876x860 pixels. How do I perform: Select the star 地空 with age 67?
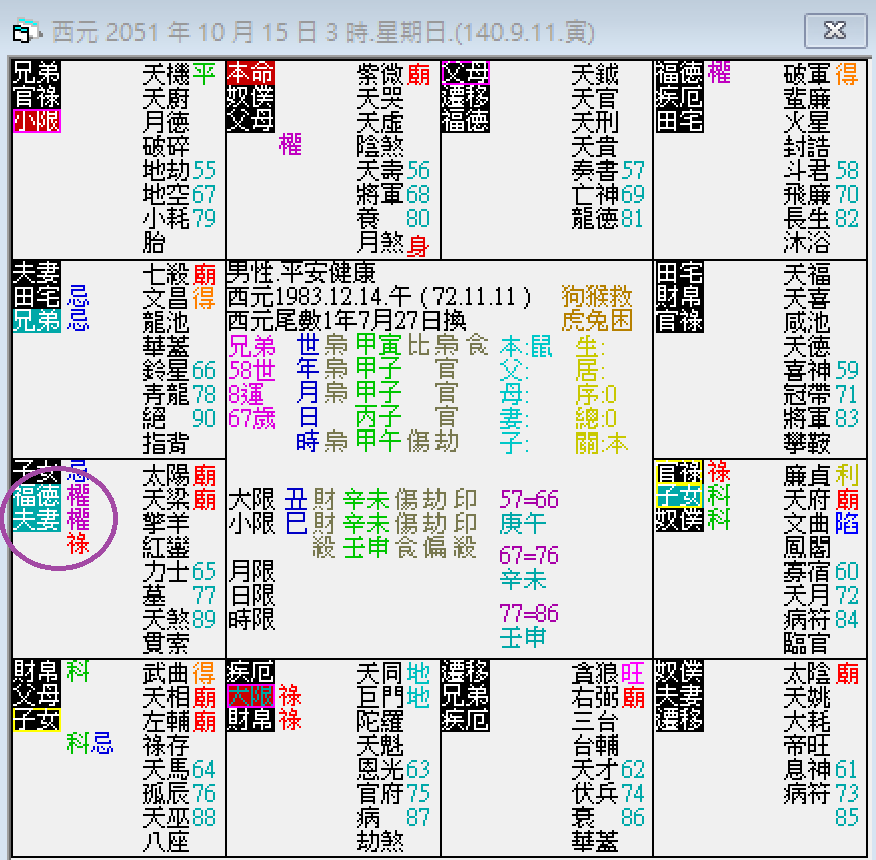coord(166,194)
